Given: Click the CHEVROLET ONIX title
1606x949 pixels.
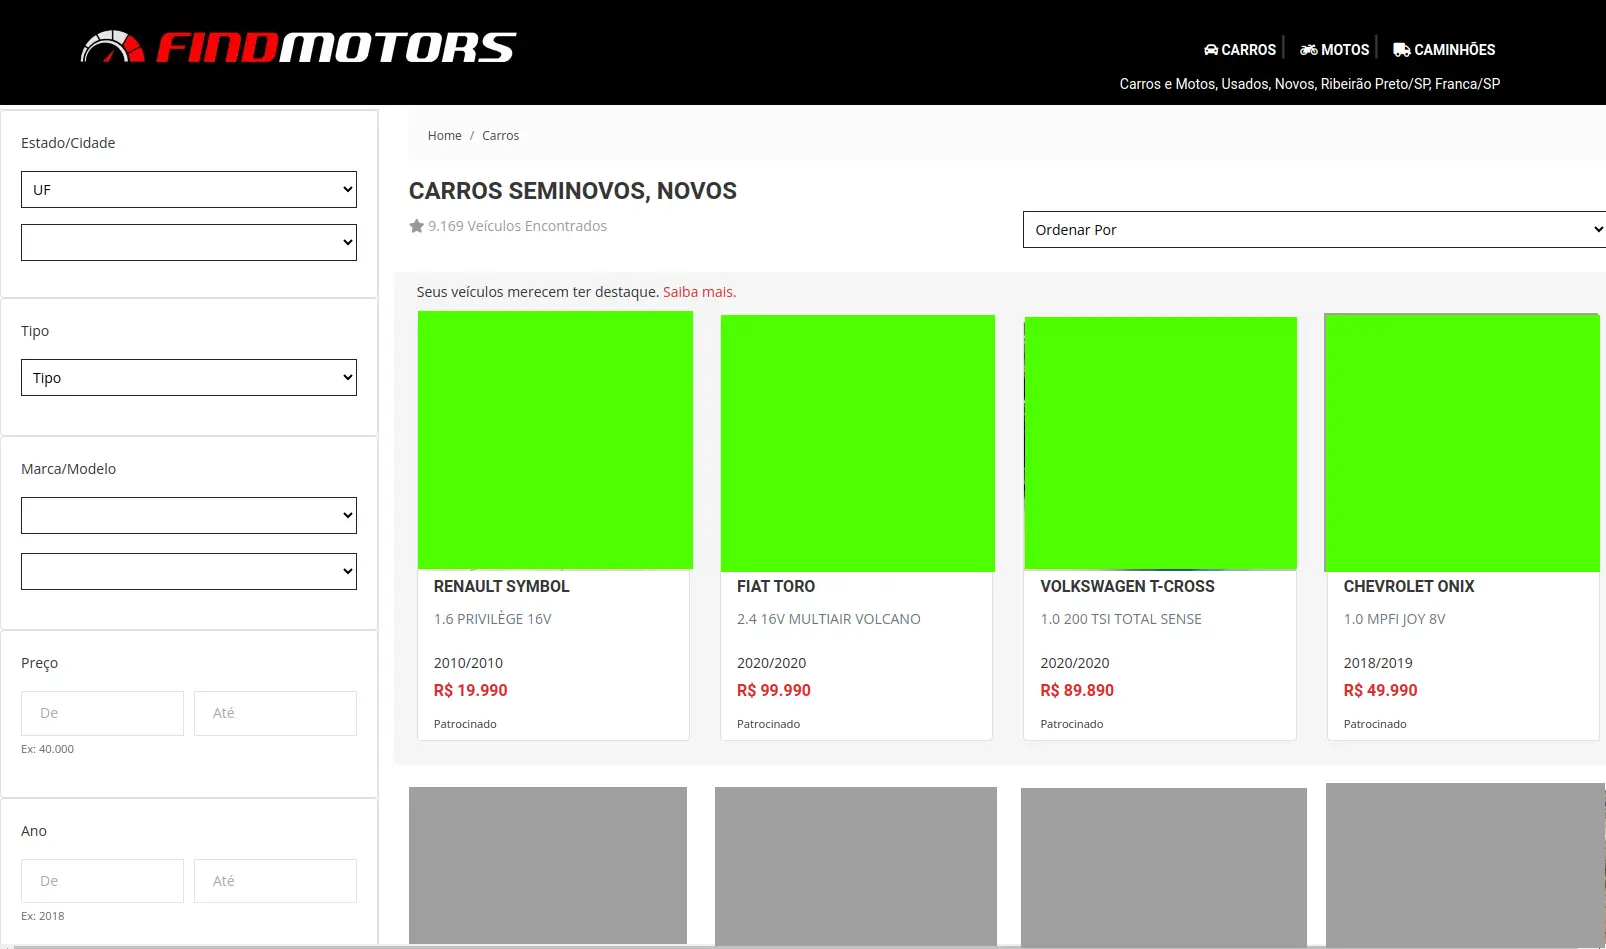Looking at the screenshot, I should coord(1409,587).
